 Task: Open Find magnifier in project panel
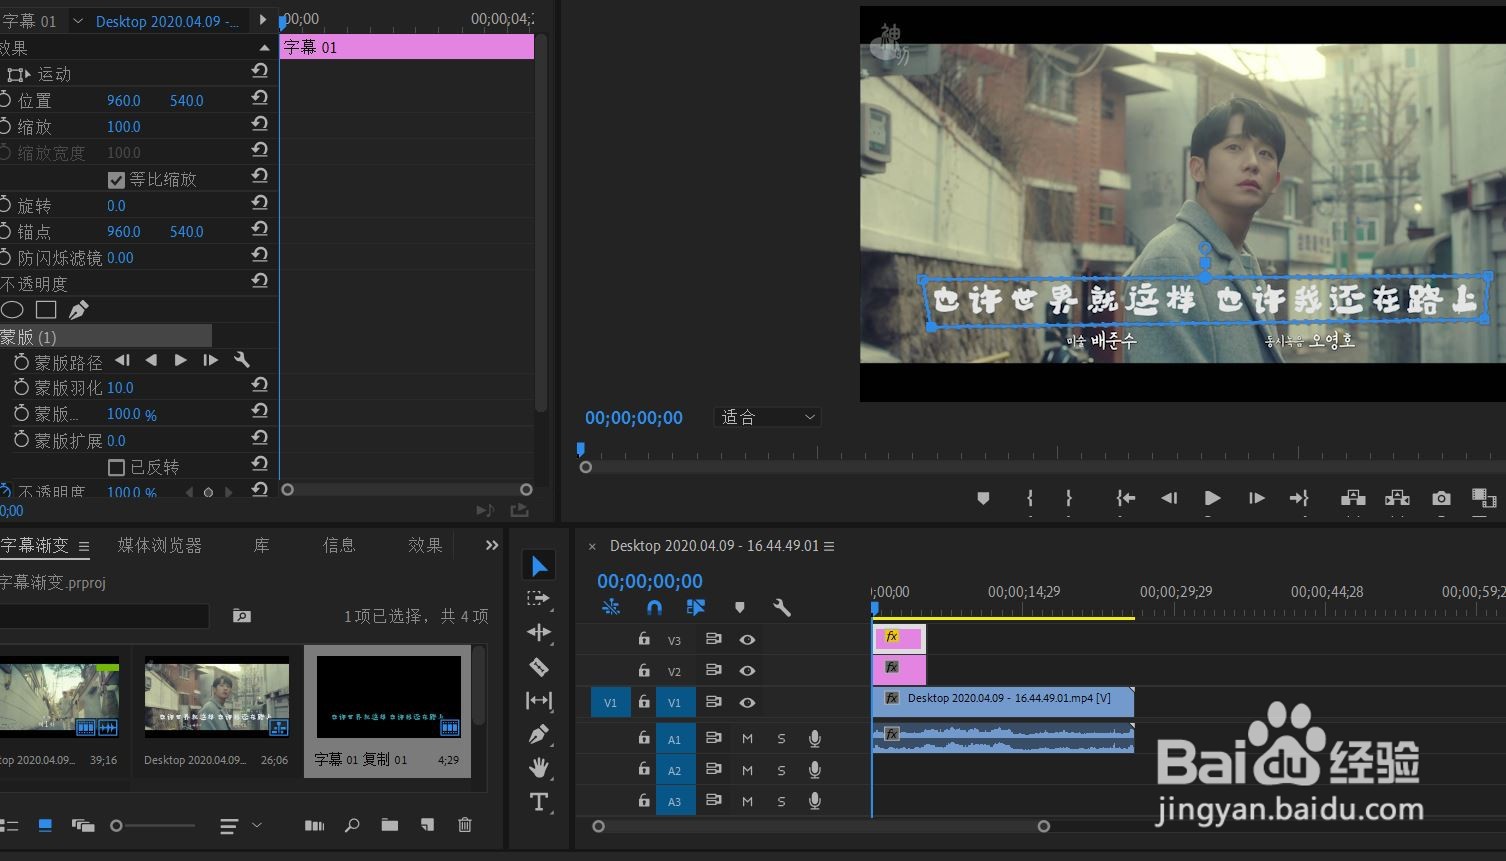(x=352, y=825)
